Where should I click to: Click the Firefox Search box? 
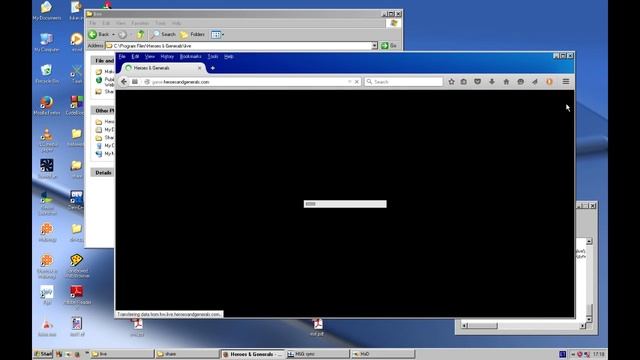pos(404,82)
